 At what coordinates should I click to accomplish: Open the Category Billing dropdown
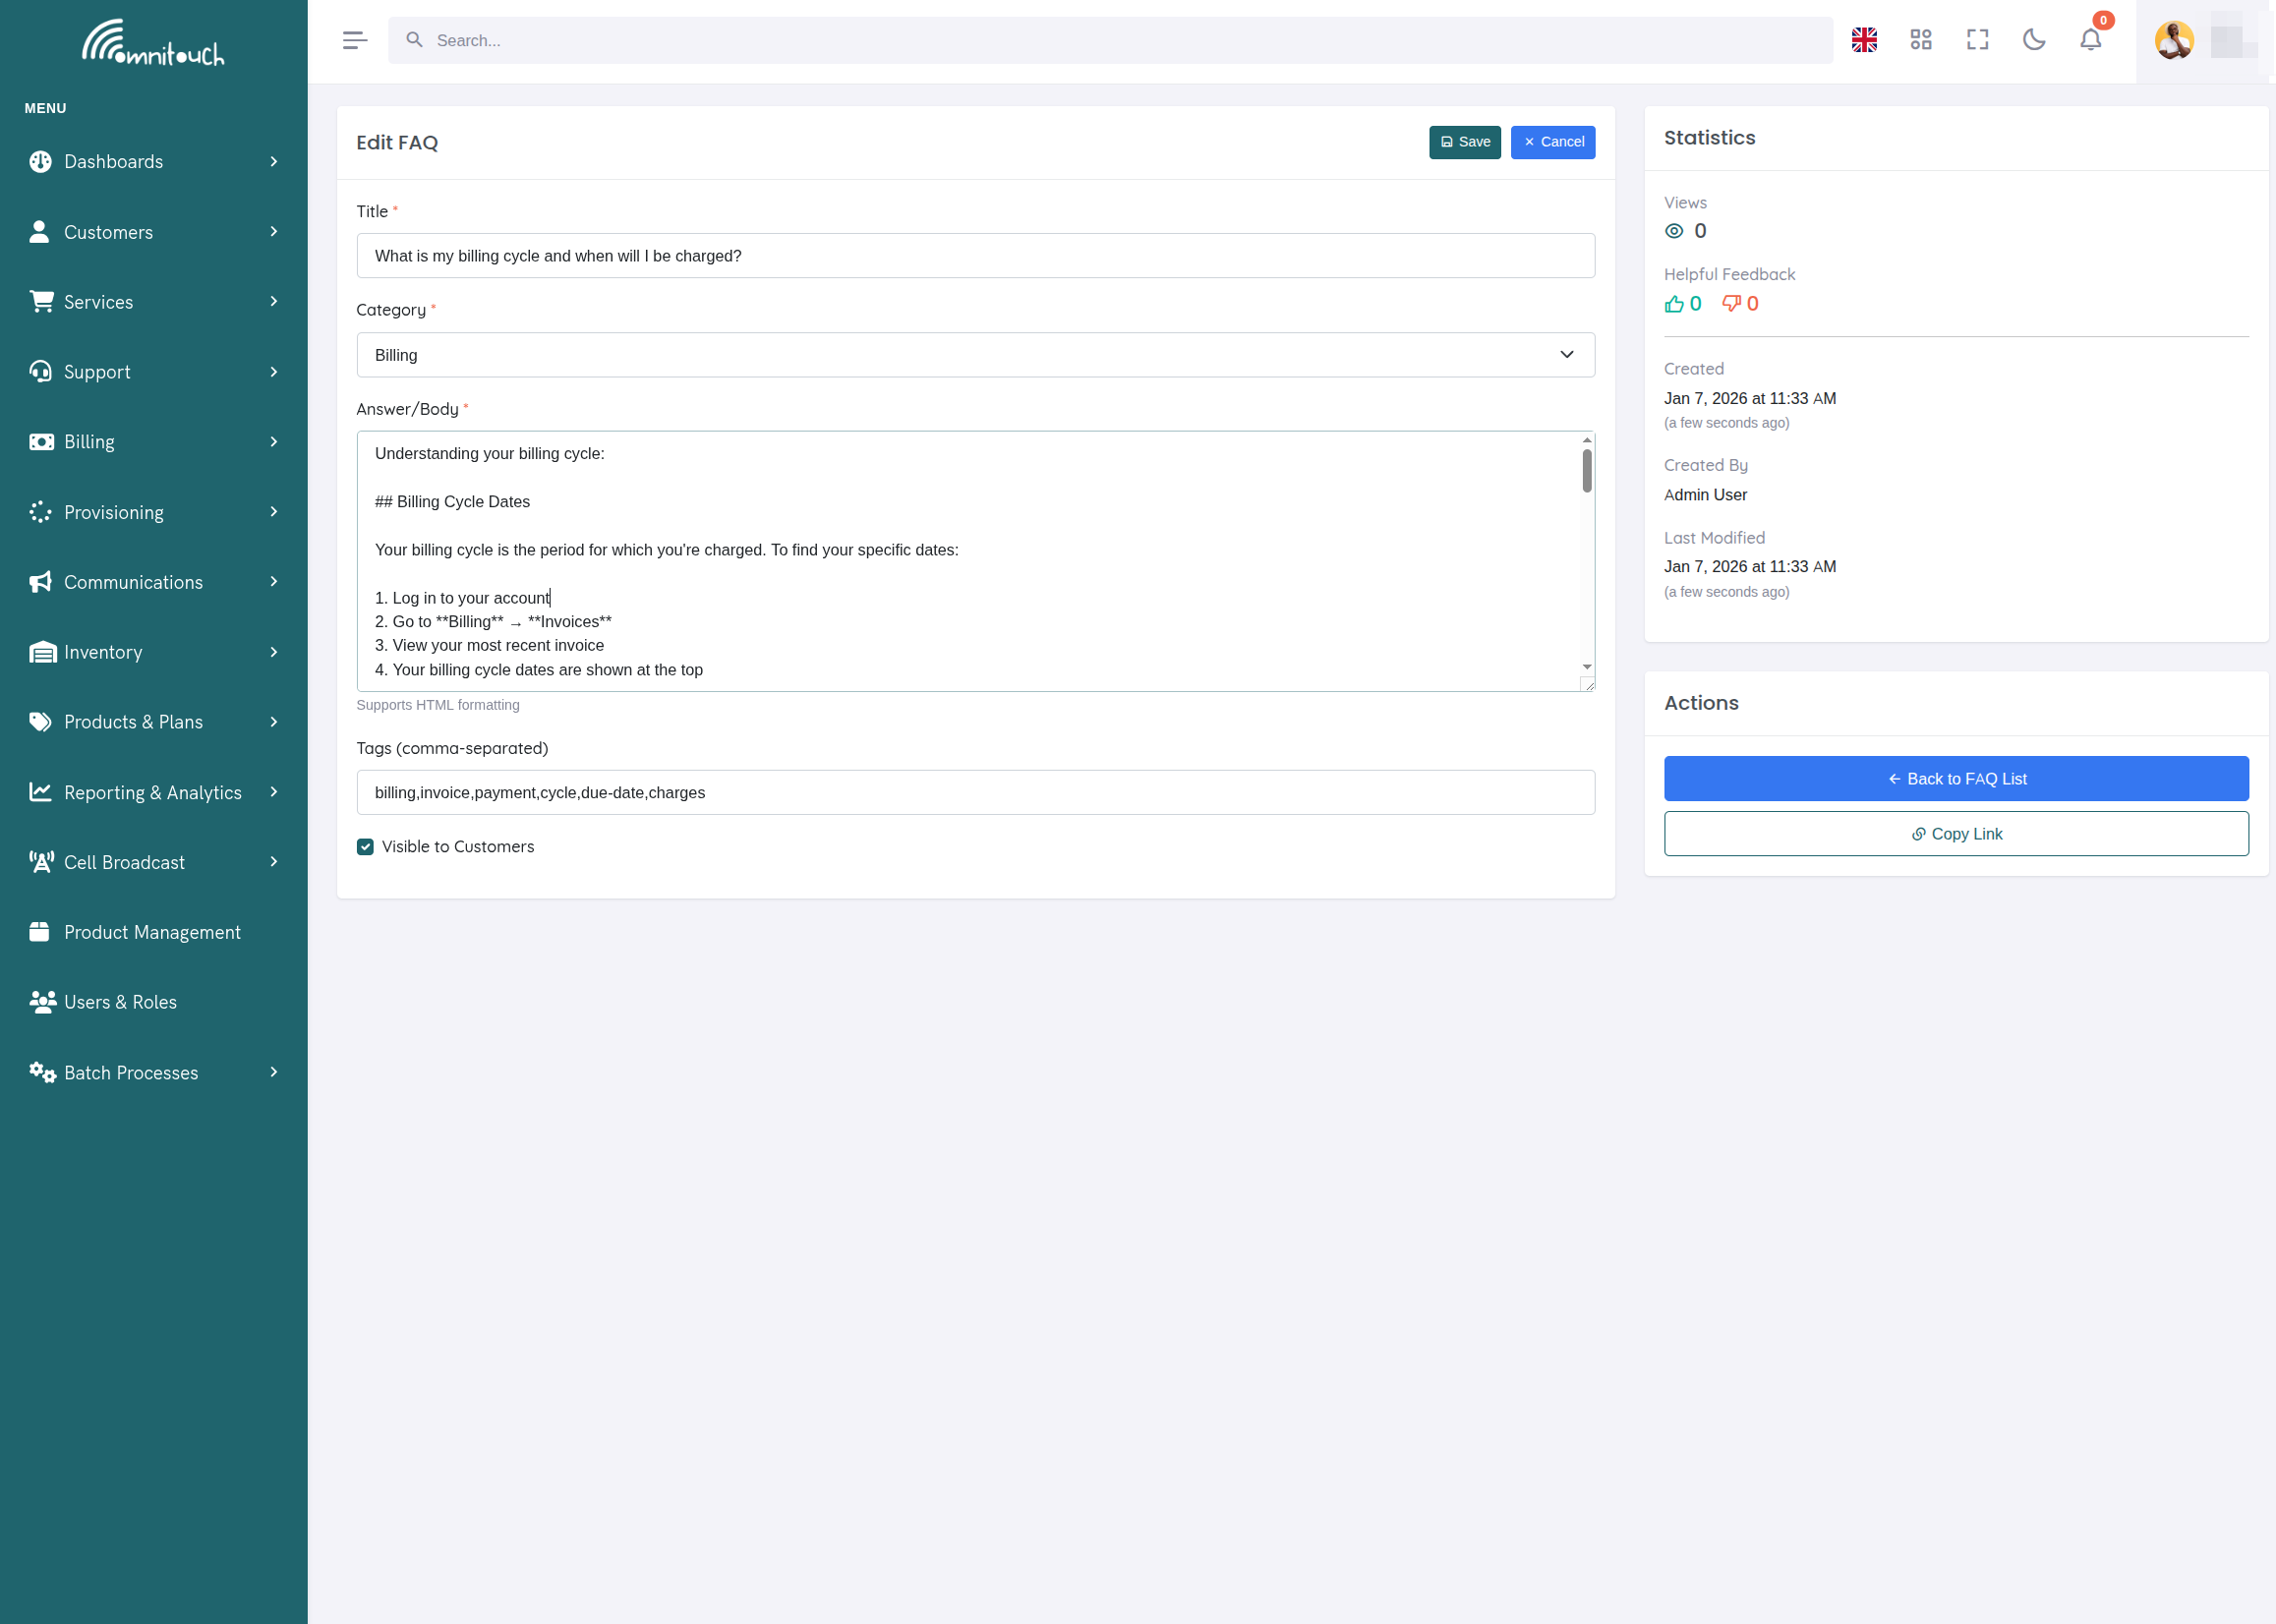[975, 355]
